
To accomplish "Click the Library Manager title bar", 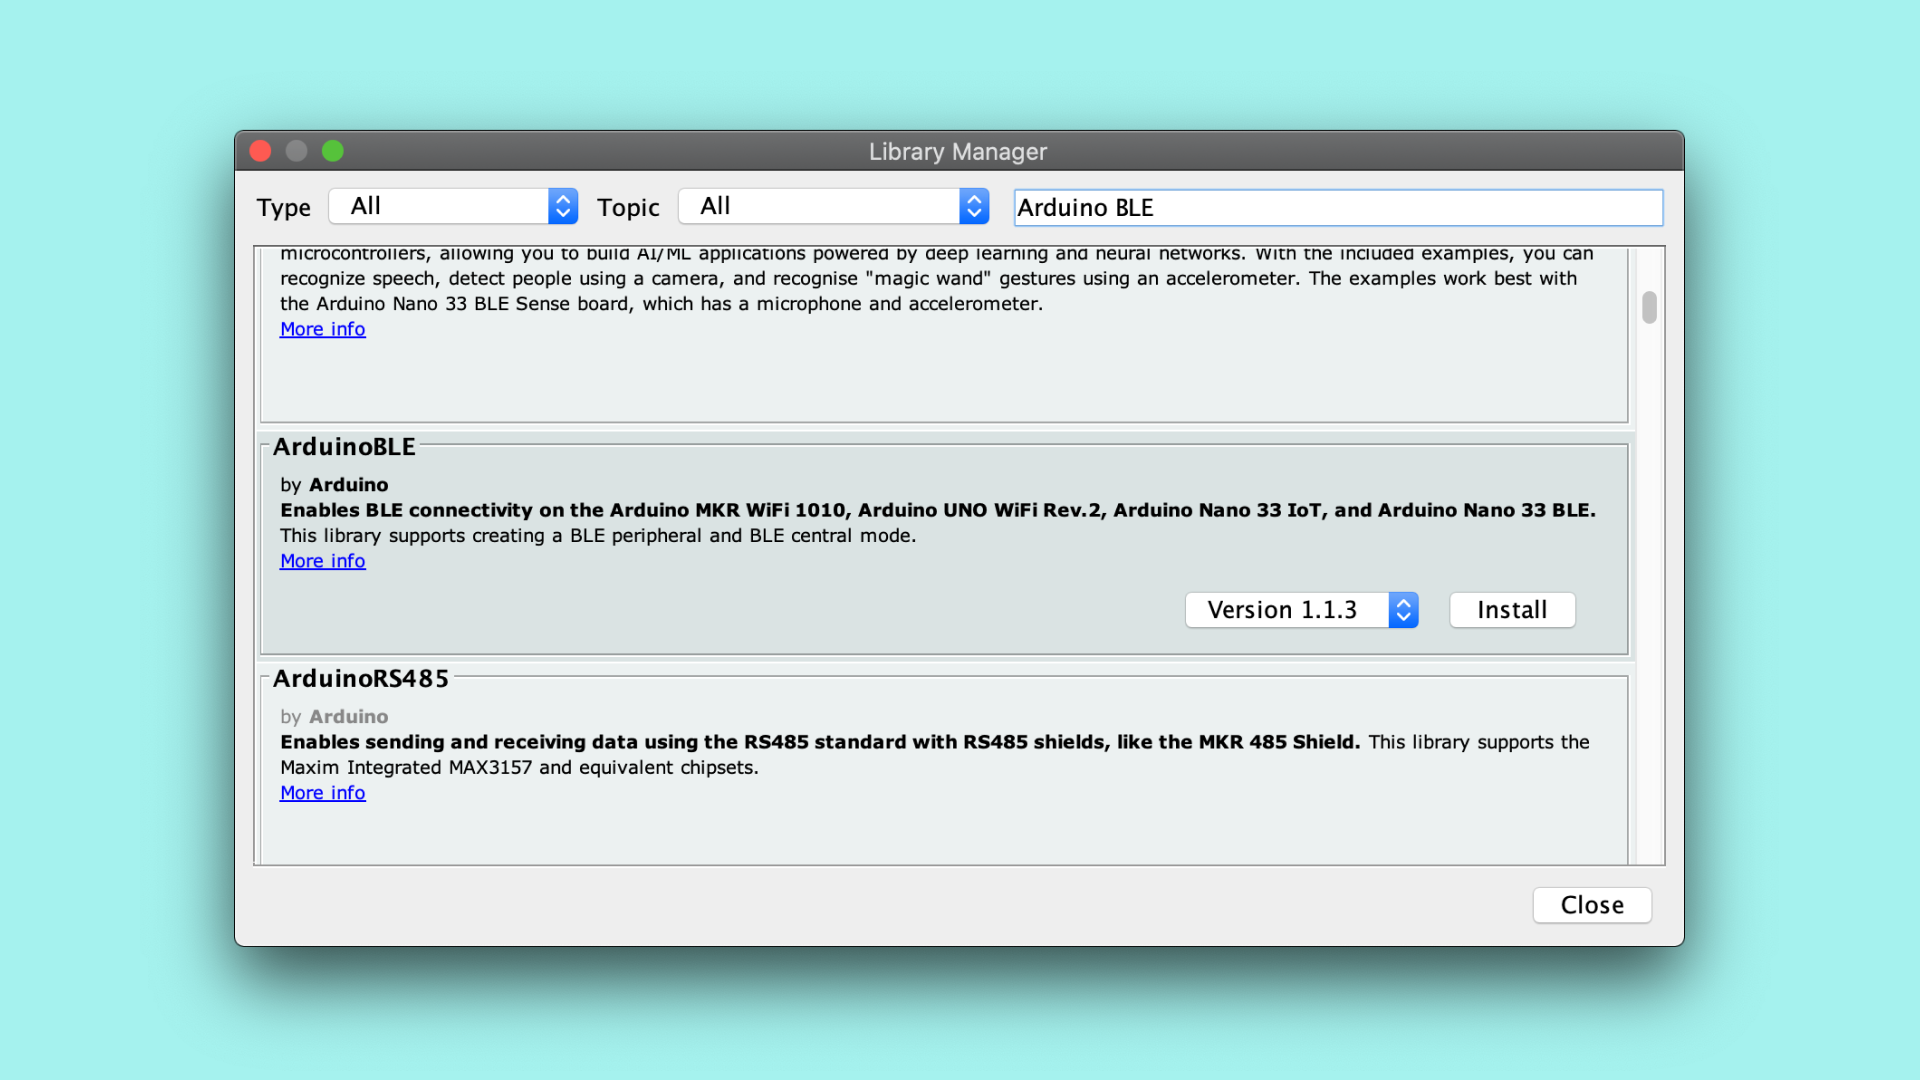I will click(957, 152).
